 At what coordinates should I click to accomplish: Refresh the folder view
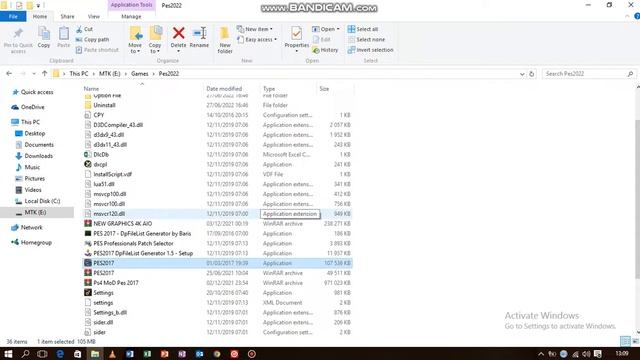(531, 74)
